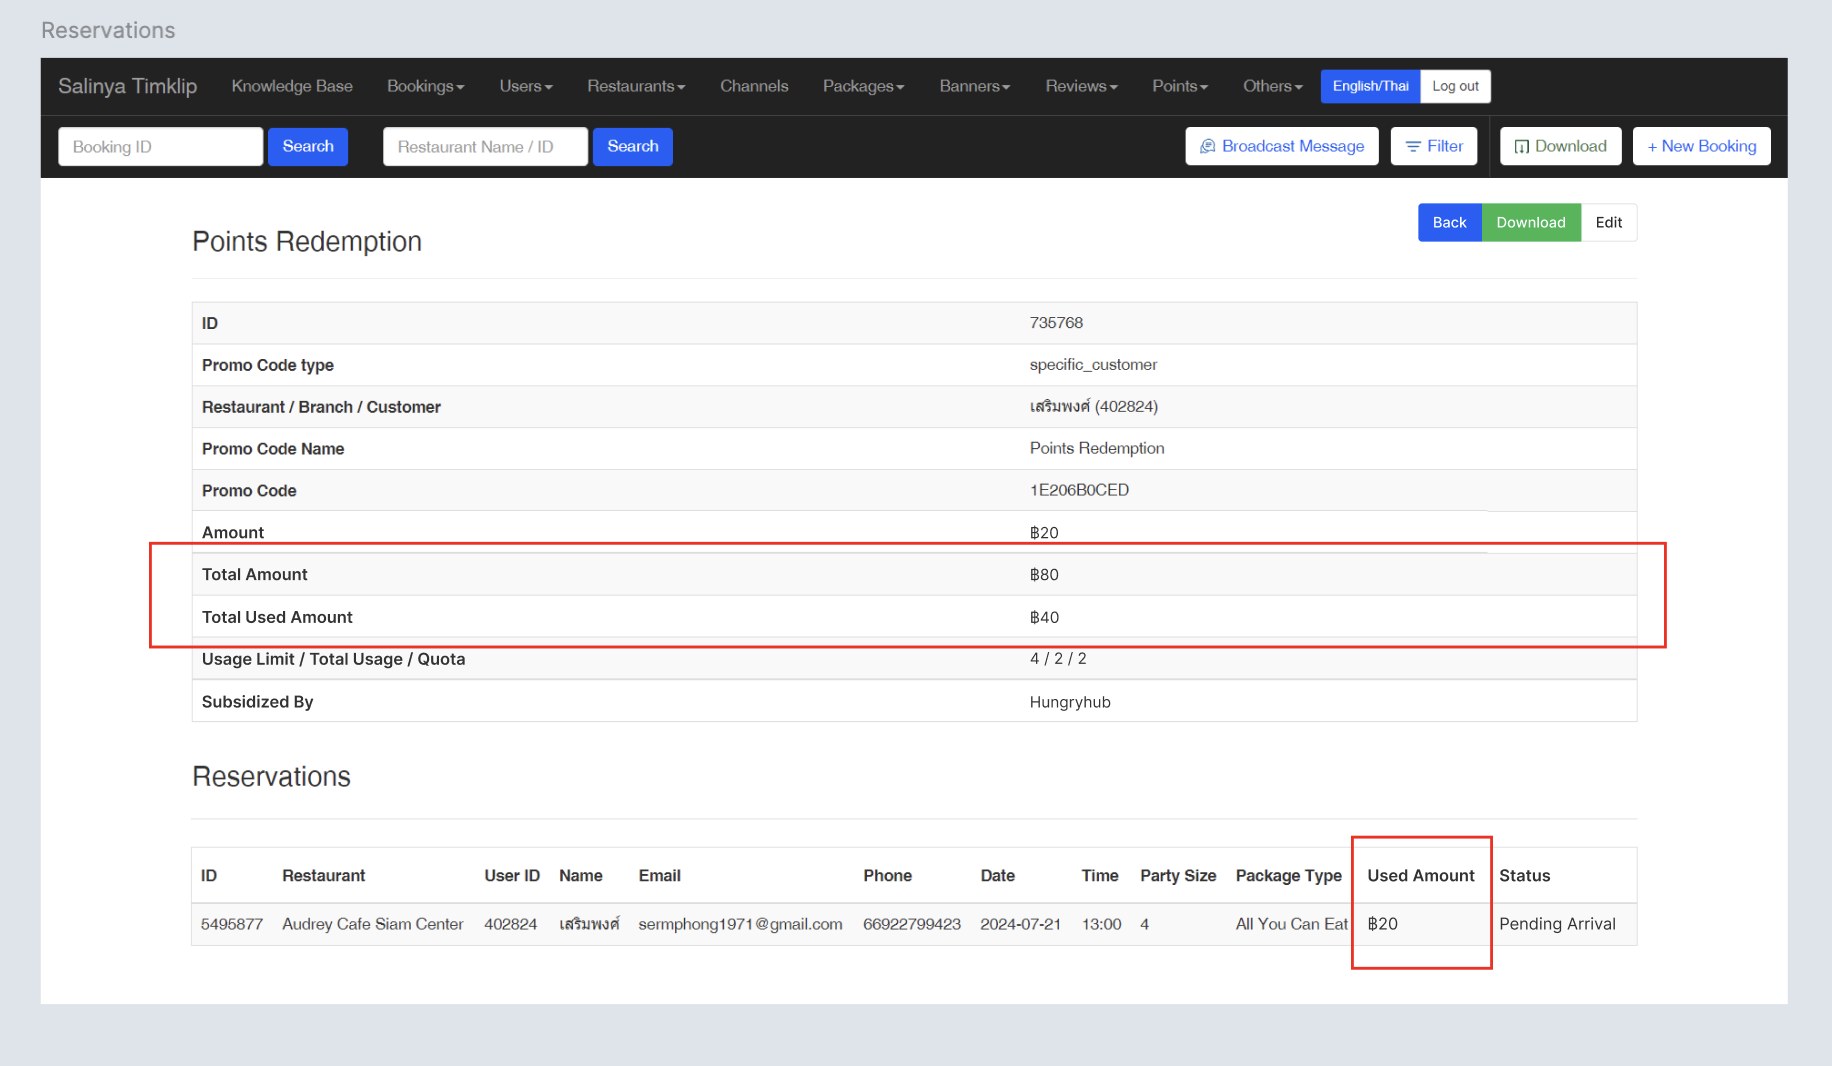The height and width of the screenshot is (1066, 1832).
Task: Expand the Users dropdown menu
Action: [526, 86]
